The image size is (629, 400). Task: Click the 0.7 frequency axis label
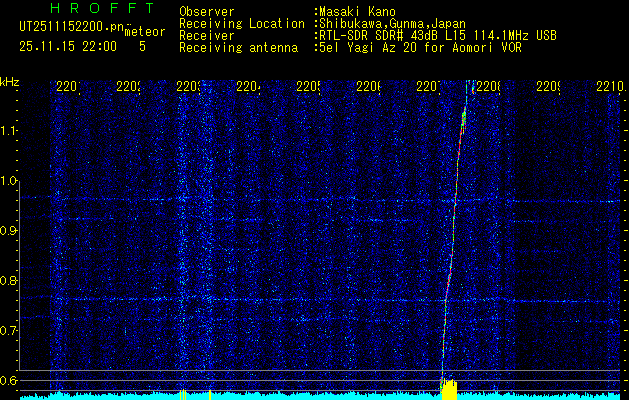[9, 330]
